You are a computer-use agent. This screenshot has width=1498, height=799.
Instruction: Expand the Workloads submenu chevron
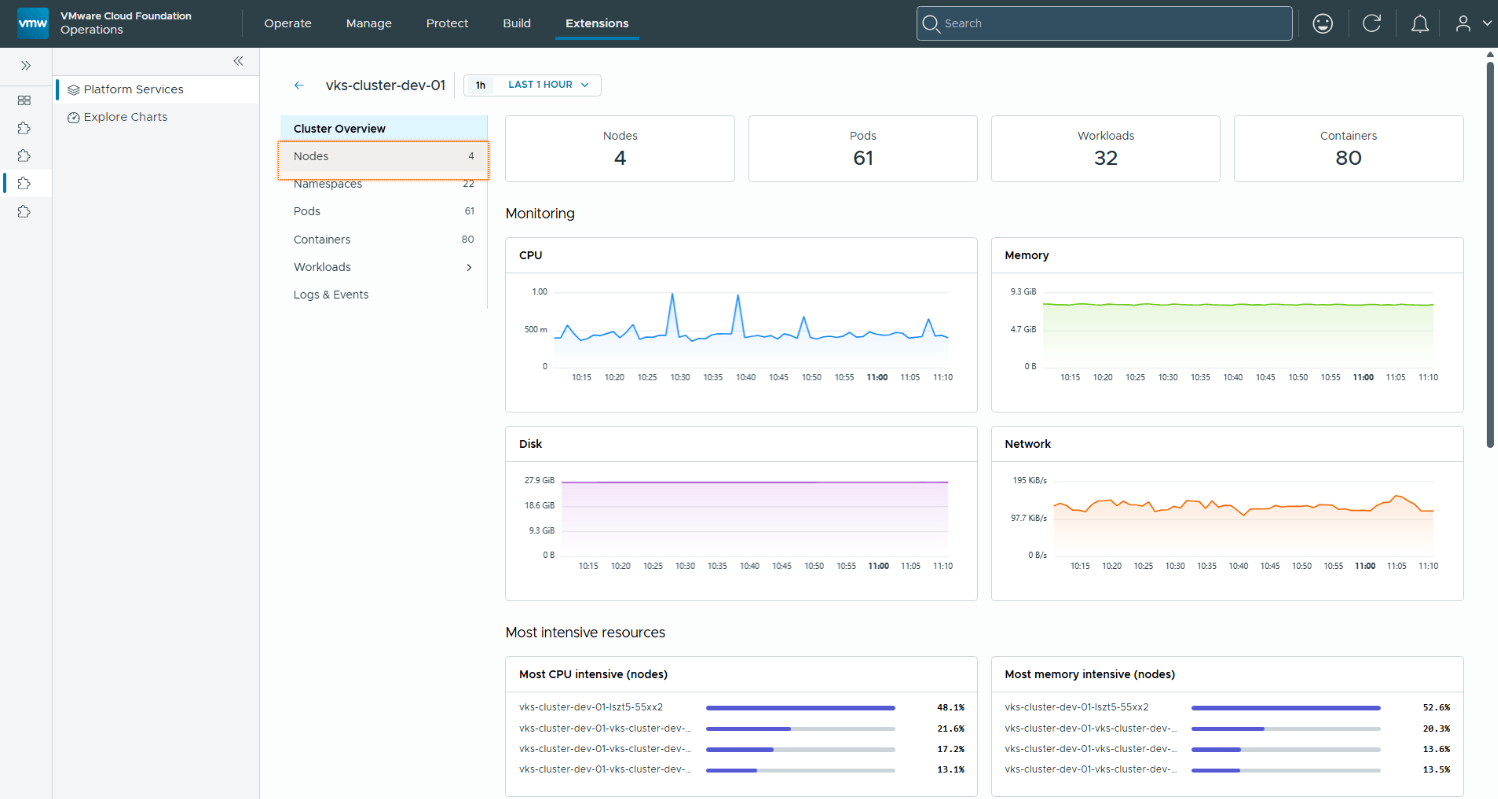[x=469, y=267]
